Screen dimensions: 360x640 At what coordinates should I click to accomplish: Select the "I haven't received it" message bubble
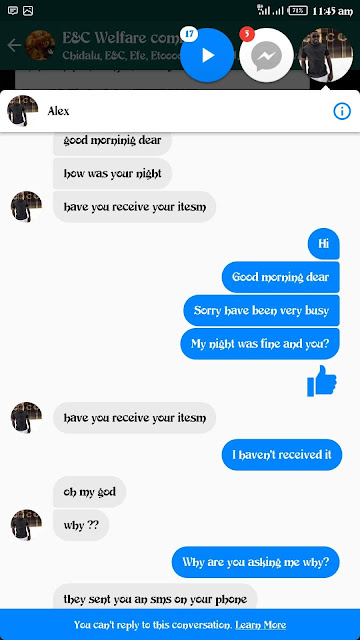pyautogui.click(x=282, y=455)
